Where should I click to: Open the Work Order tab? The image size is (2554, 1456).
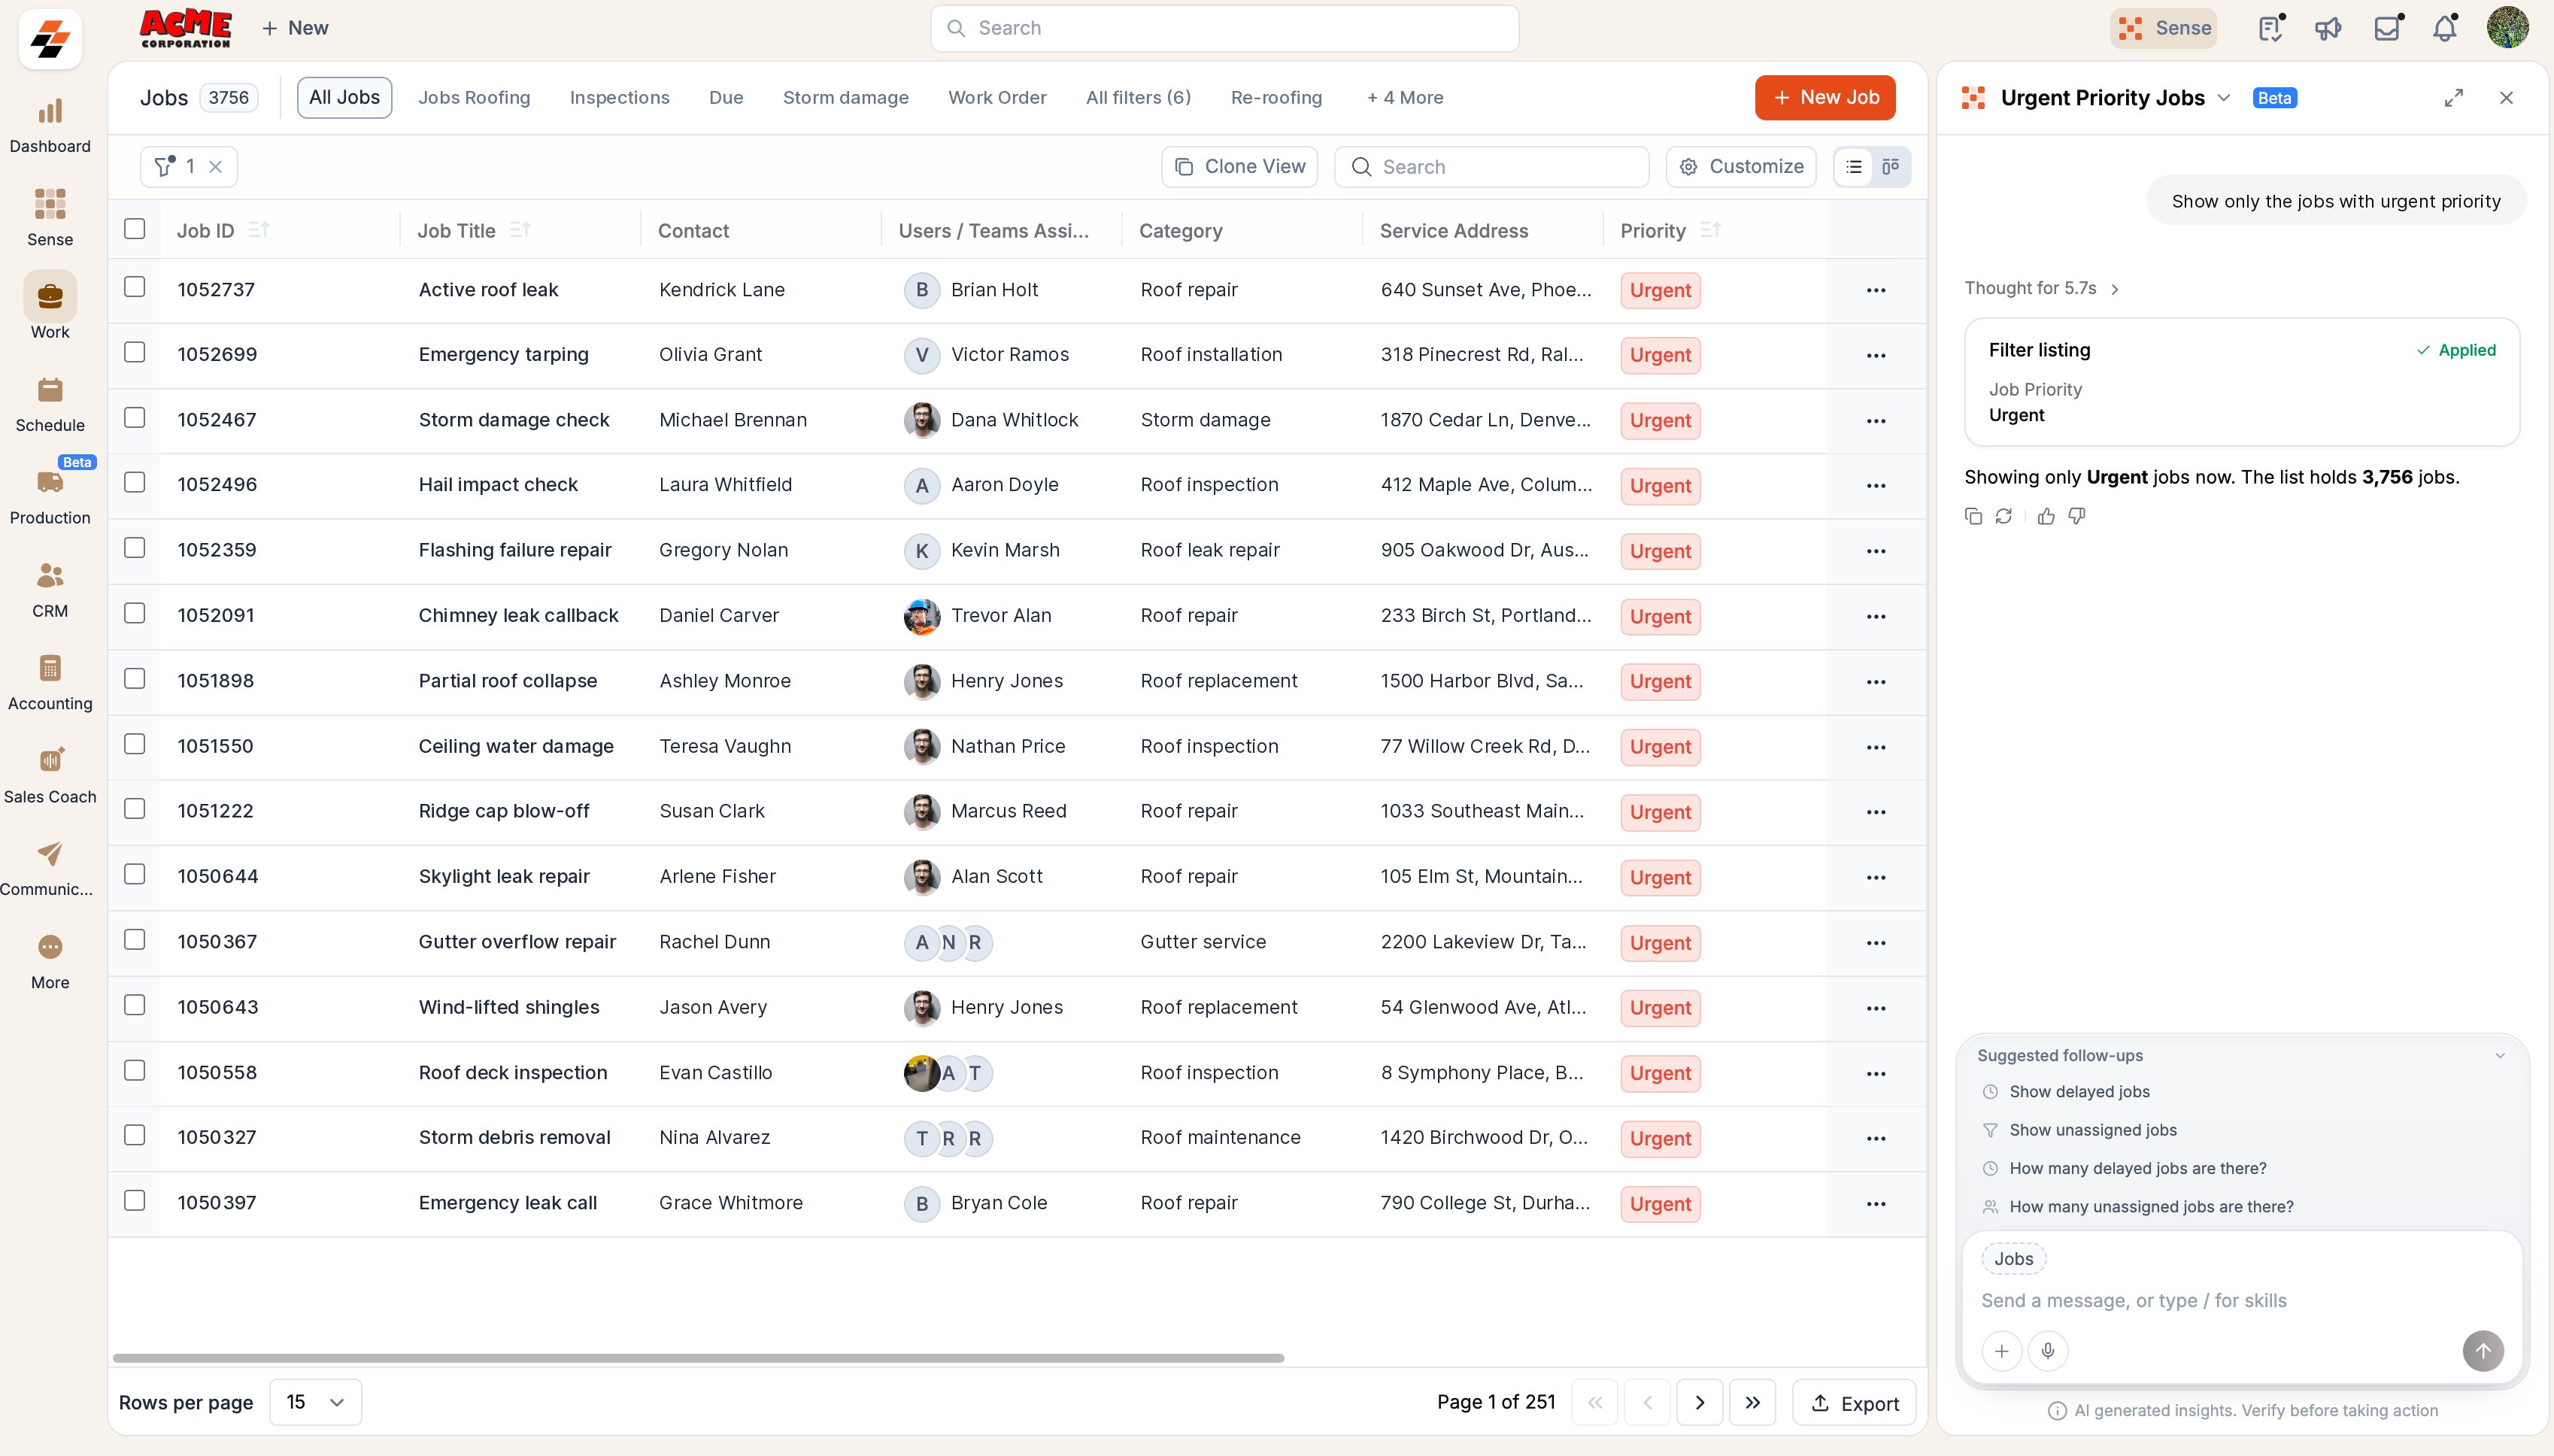(997, 98)
